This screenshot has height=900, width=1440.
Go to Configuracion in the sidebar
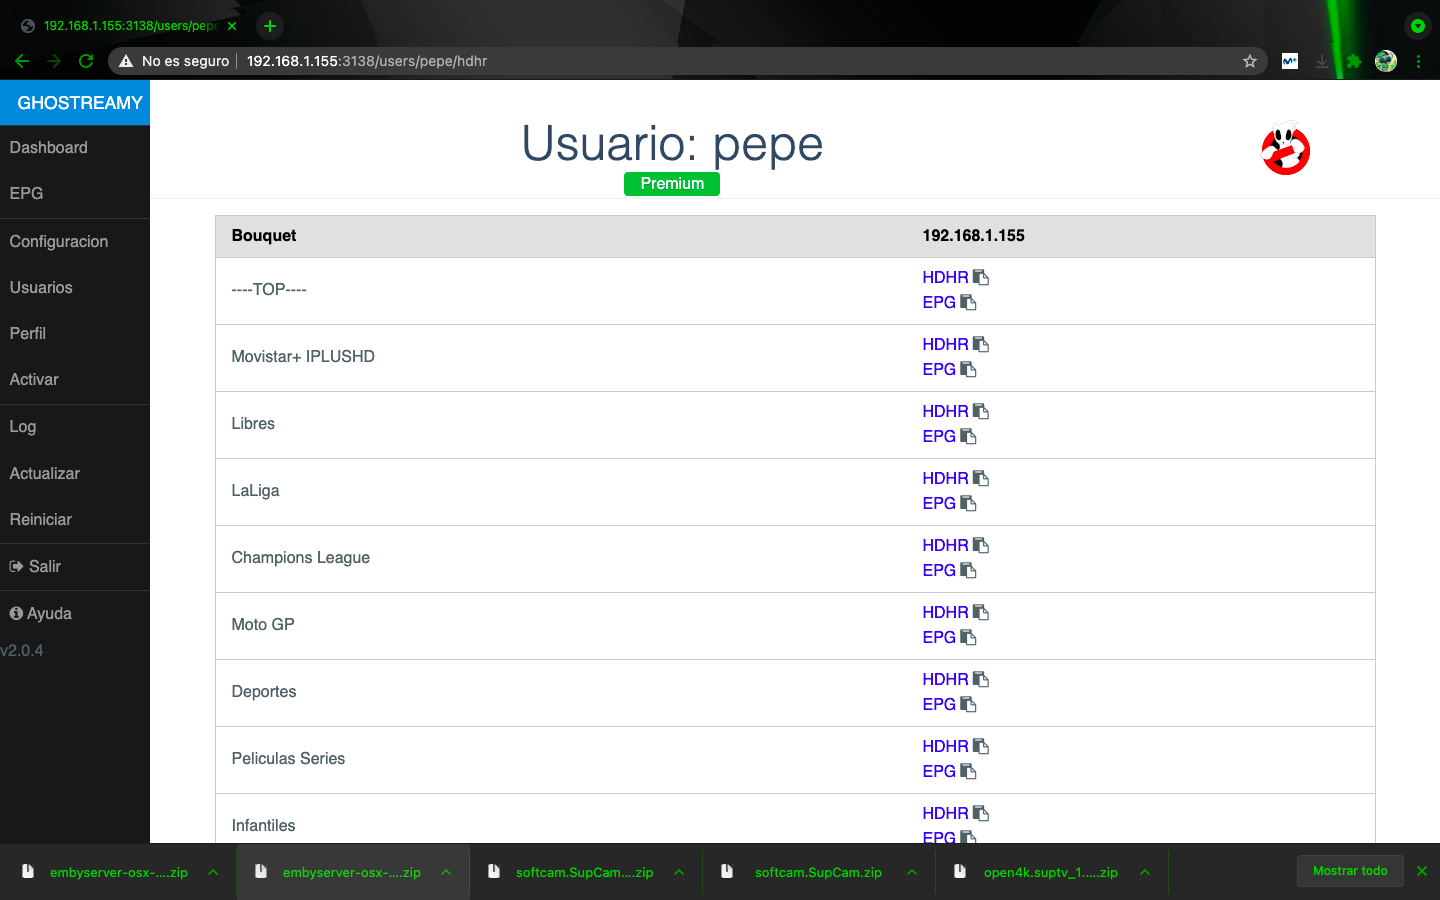(59, 241)
